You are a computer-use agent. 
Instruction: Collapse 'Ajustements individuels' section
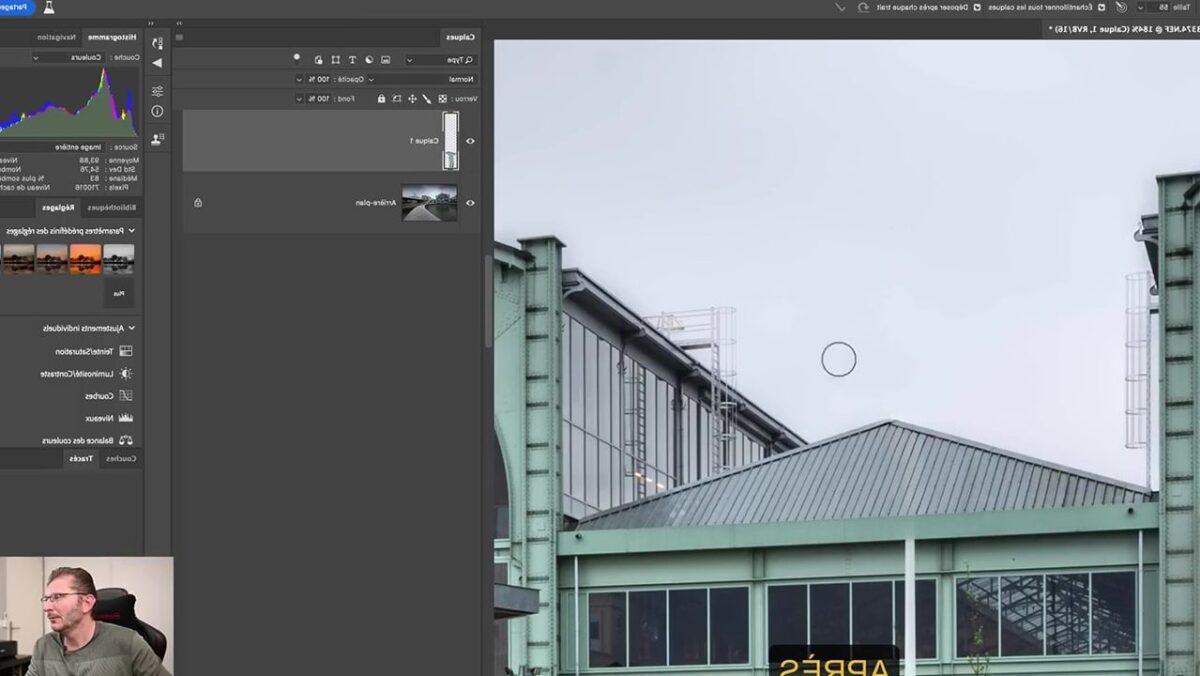point(132,328)
